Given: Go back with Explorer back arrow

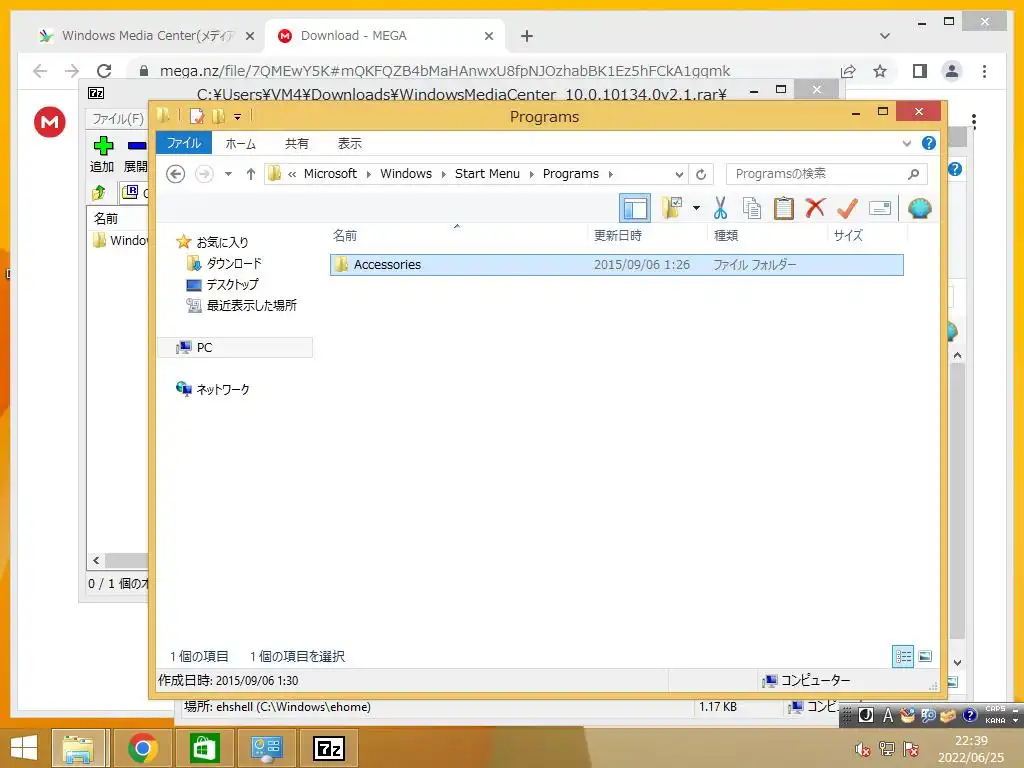Looking at the screenshot, I should (175, 174).
